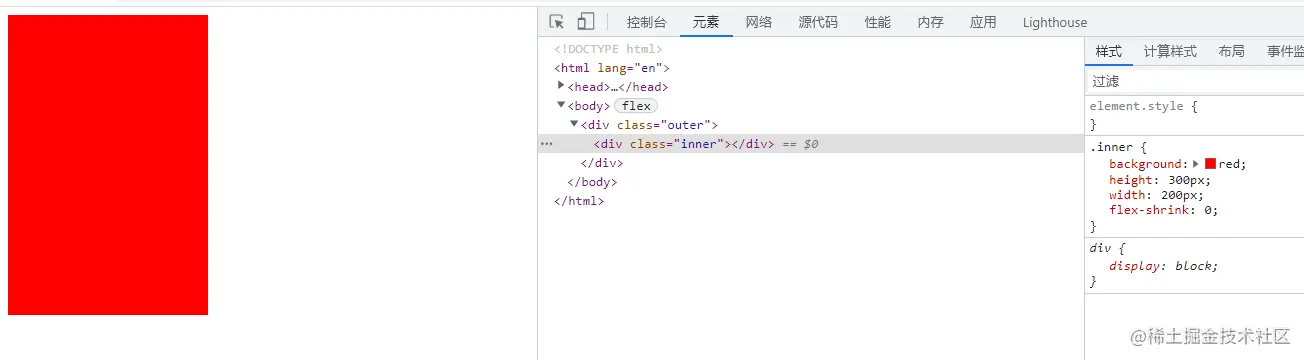
Task: Open the 应用 tab
Action: coord(983,22)
